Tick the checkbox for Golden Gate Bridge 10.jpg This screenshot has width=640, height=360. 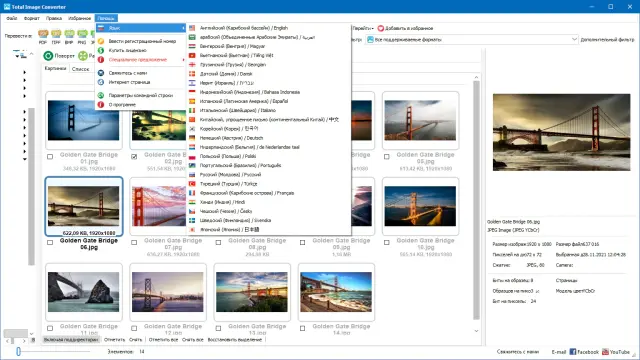pos(387,242)
